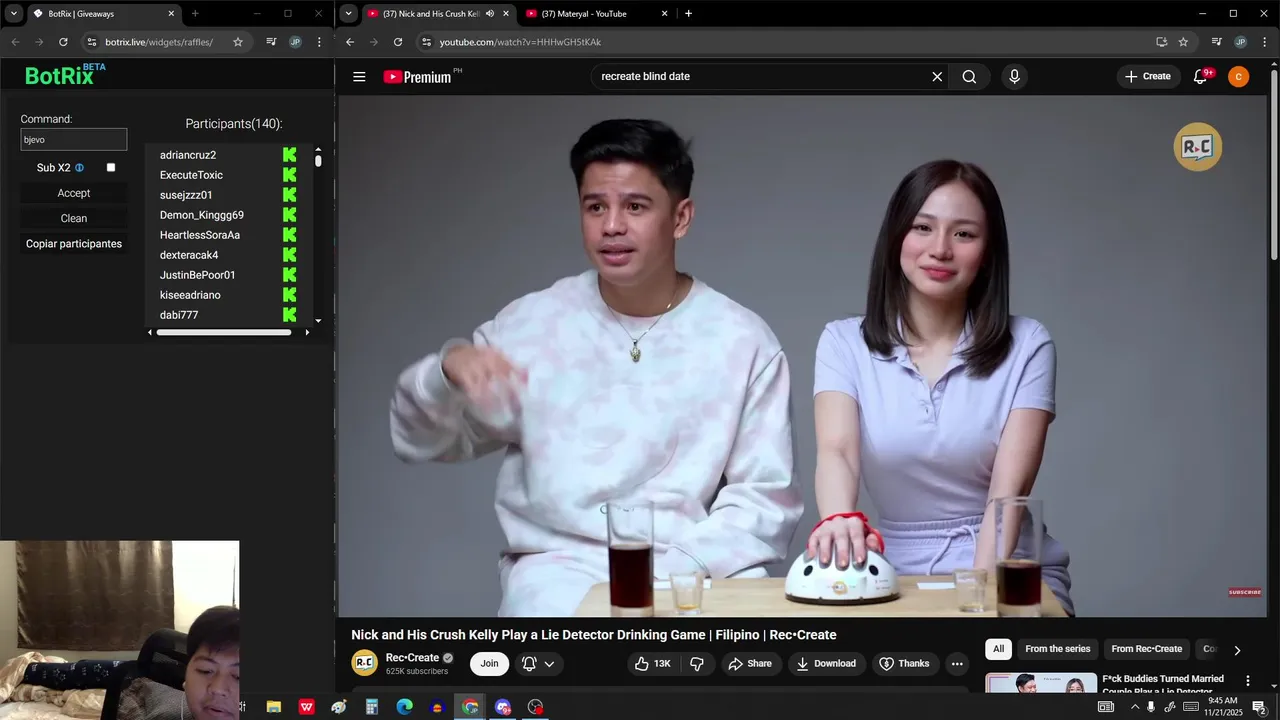Show hidden system tray icons

pos(1134,707)
